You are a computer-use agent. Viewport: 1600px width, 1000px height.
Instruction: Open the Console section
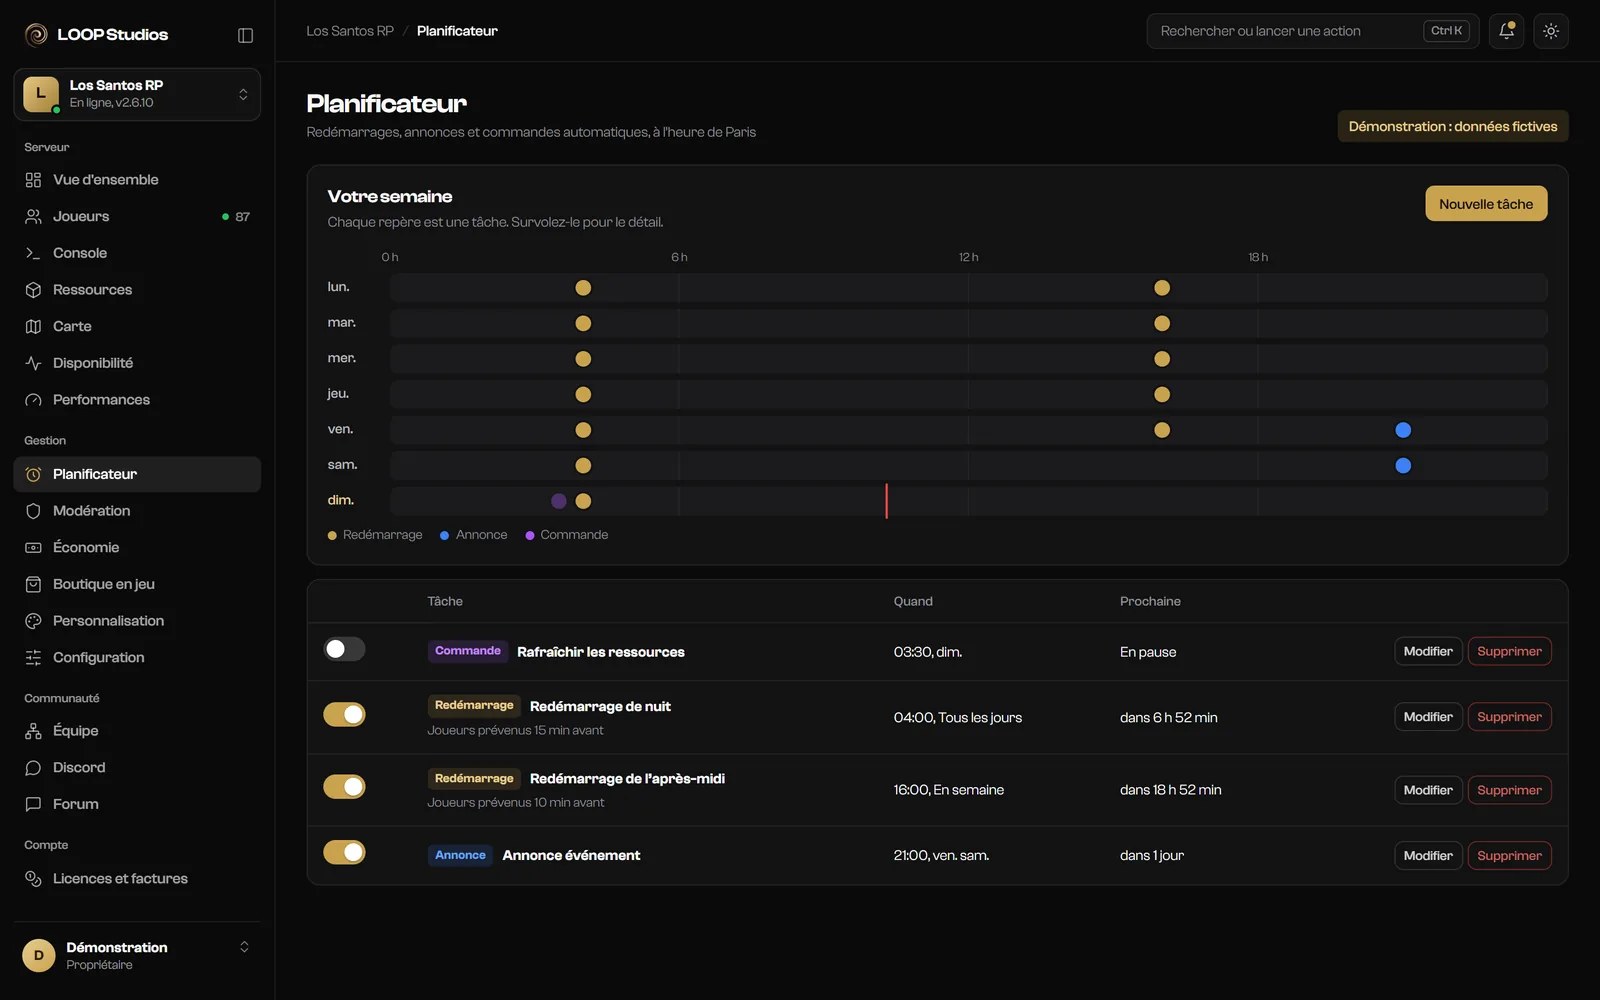(137, 253)
